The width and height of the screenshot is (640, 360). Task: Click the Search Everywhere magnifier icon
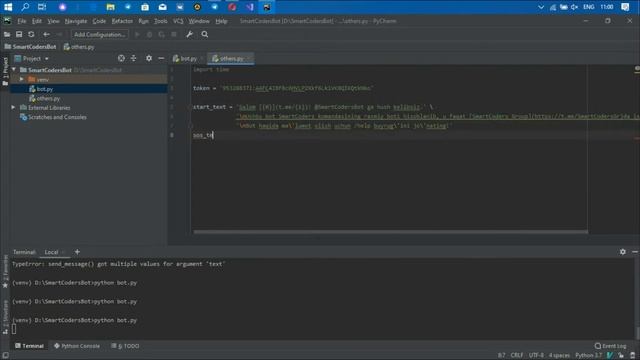tap(205, 34)
